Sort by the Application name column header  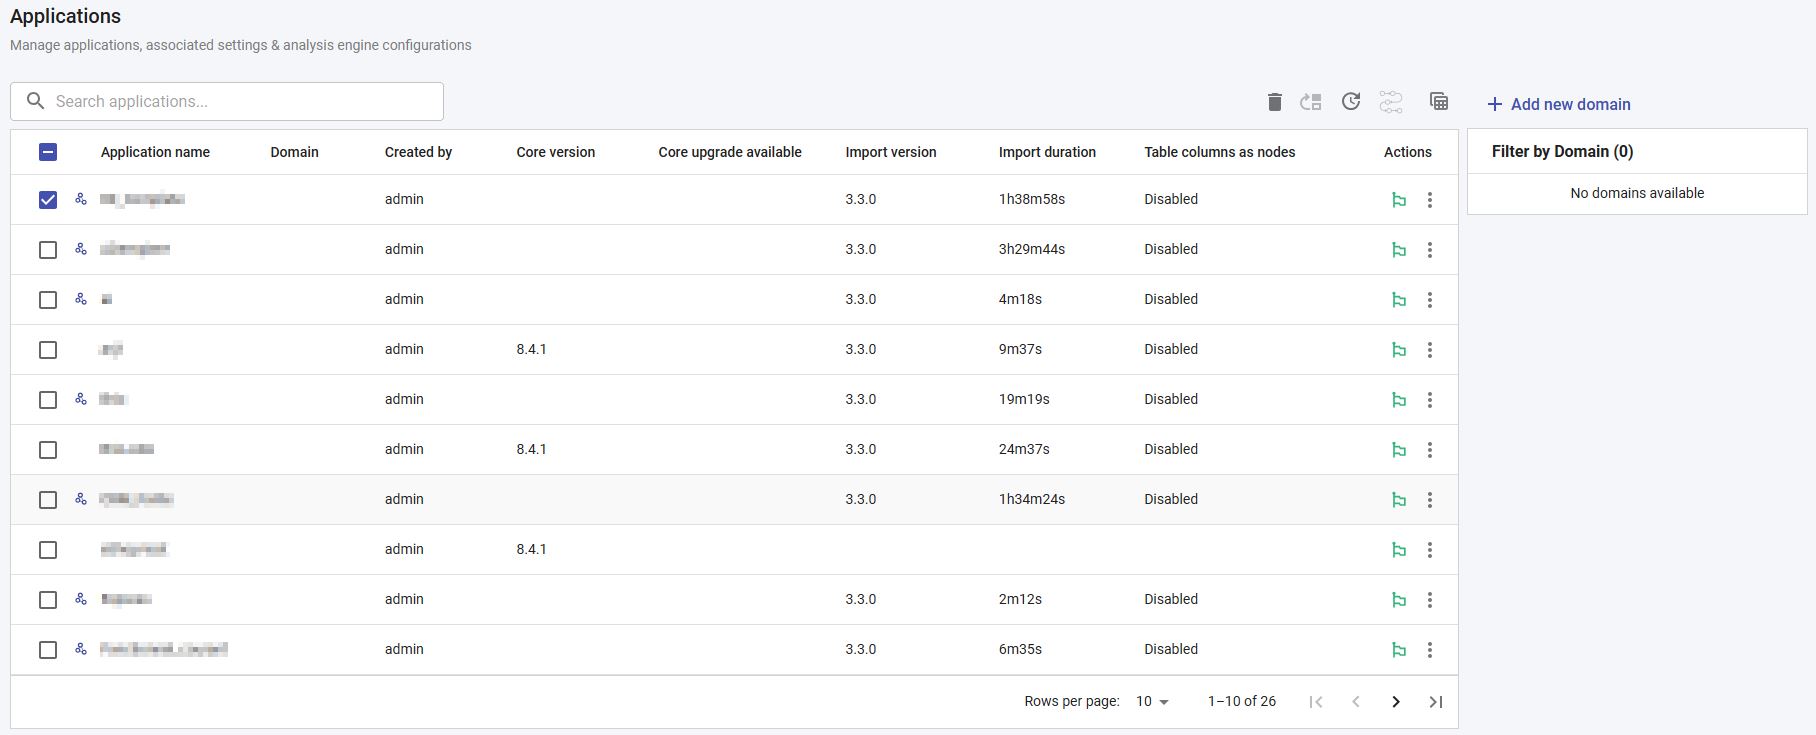(x=155, y=152)
